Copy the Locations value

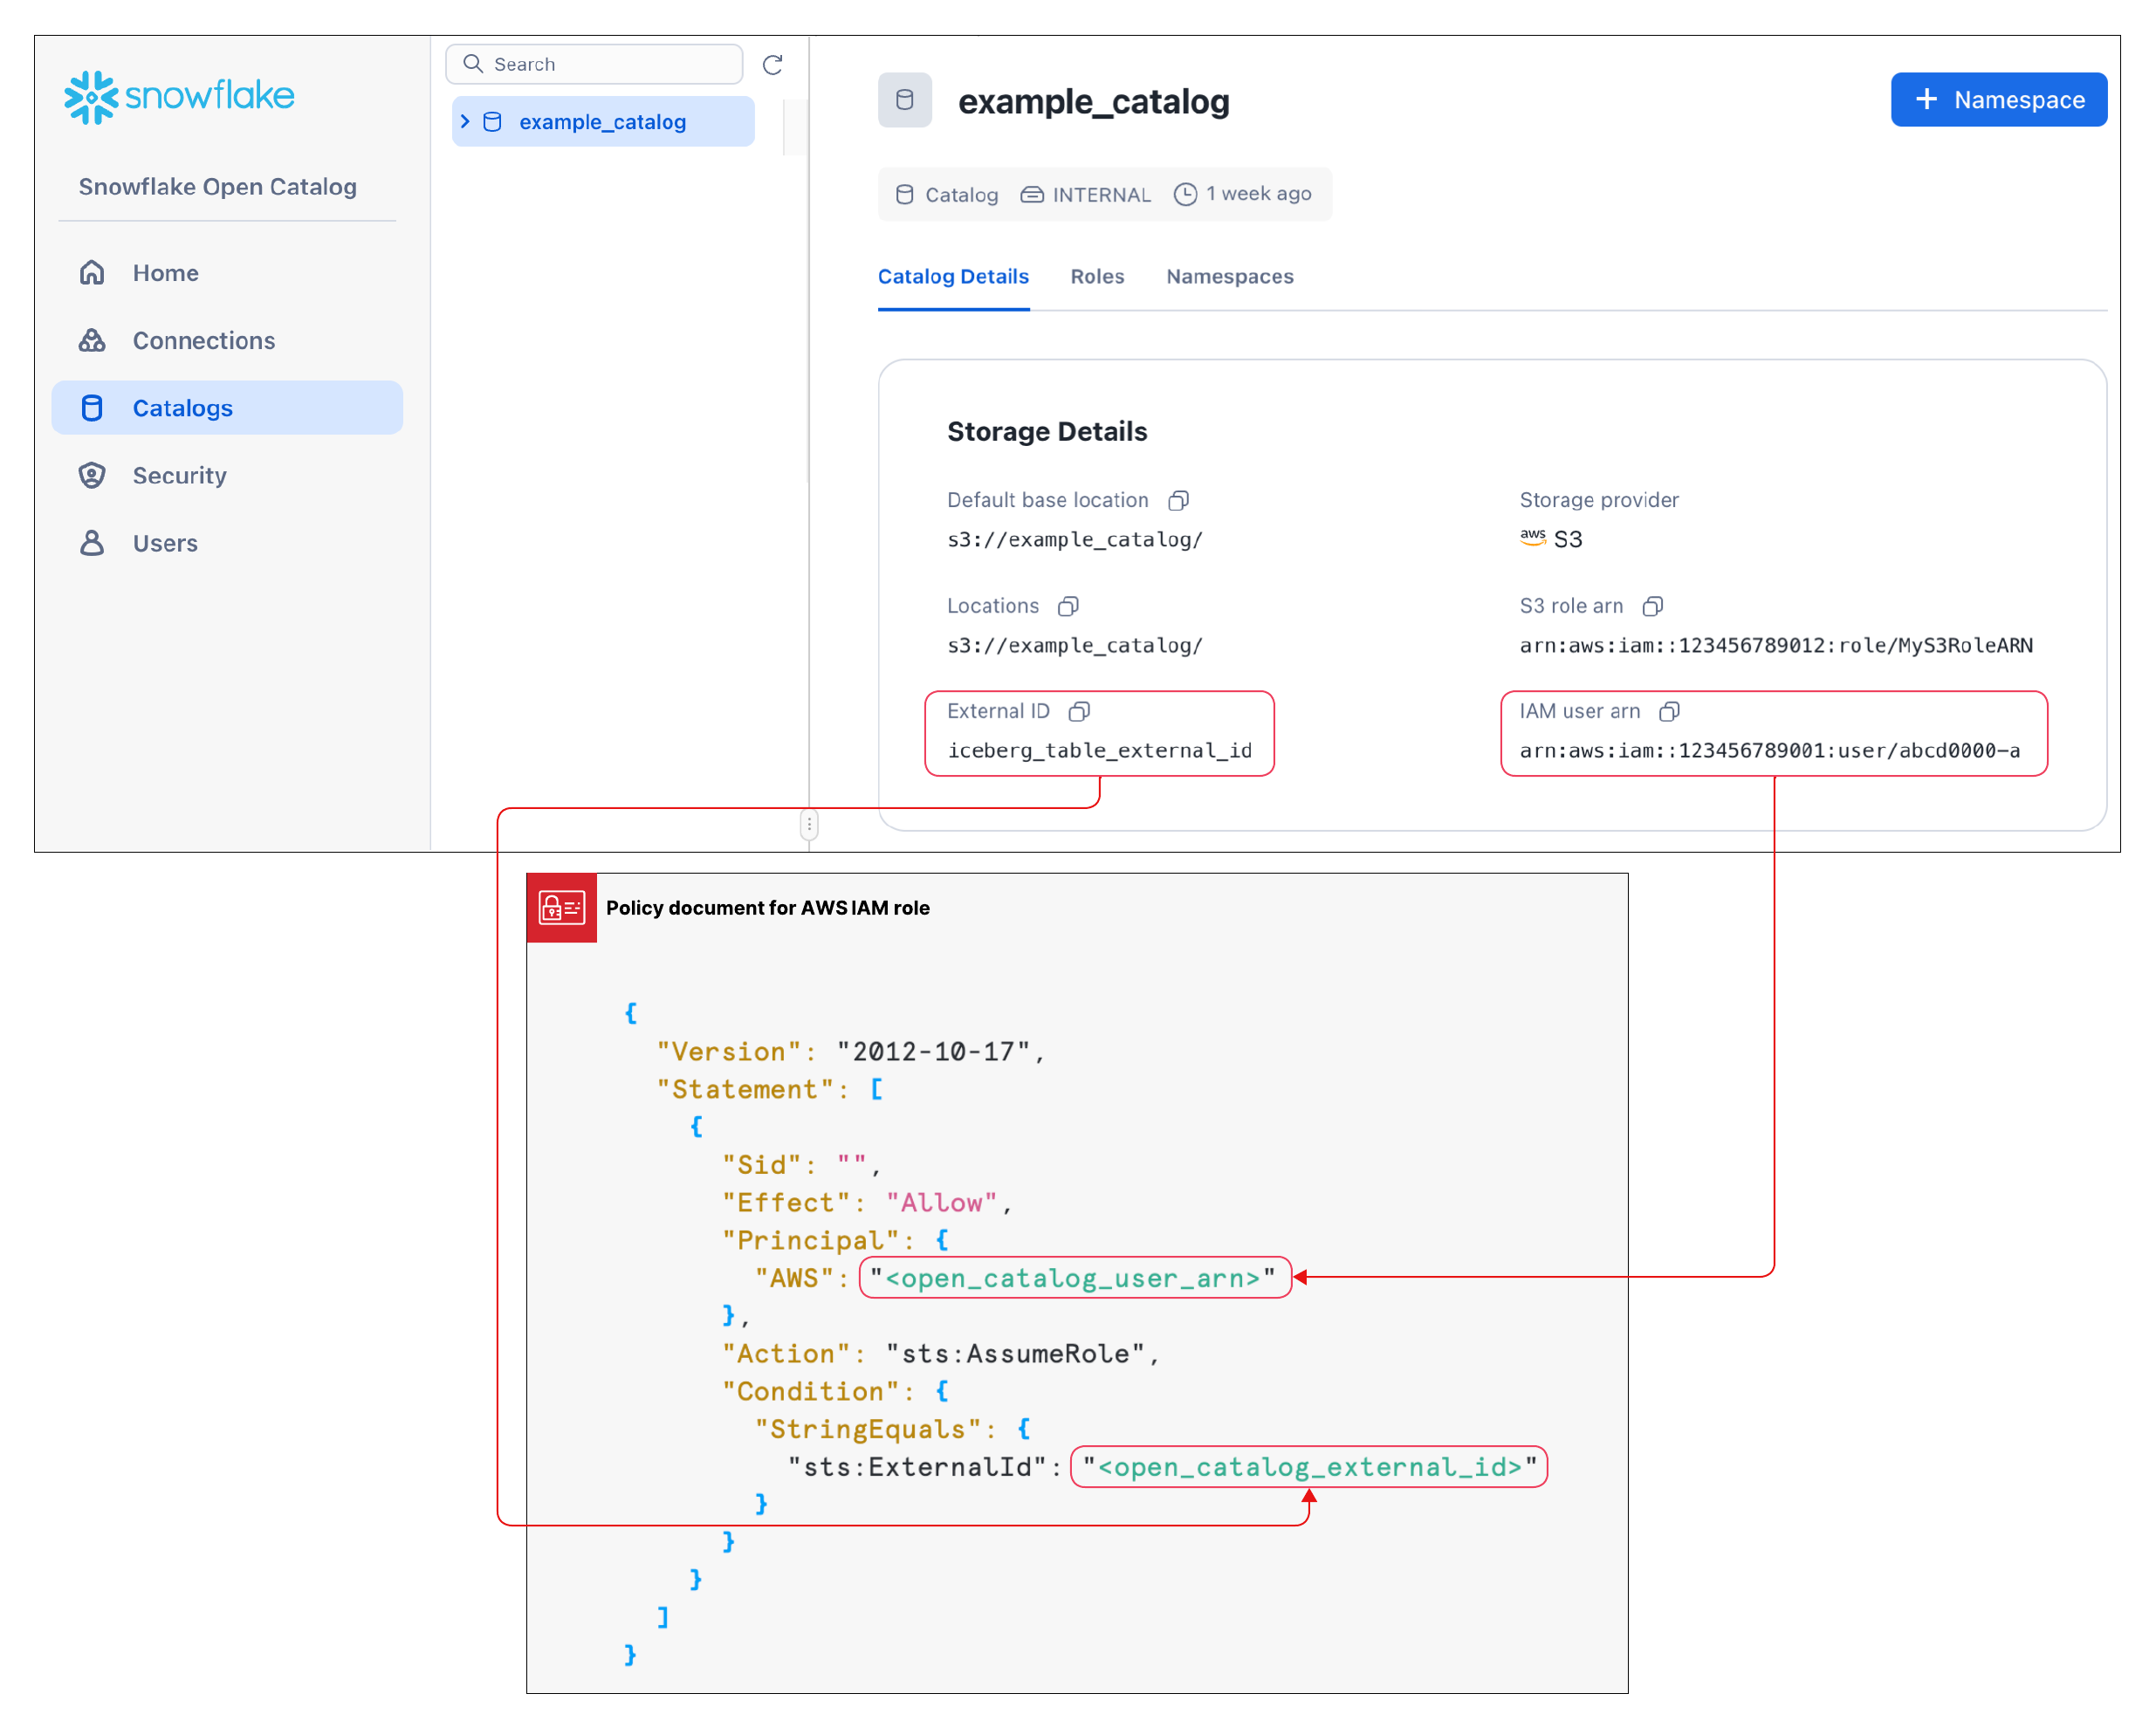(1068, 606)
